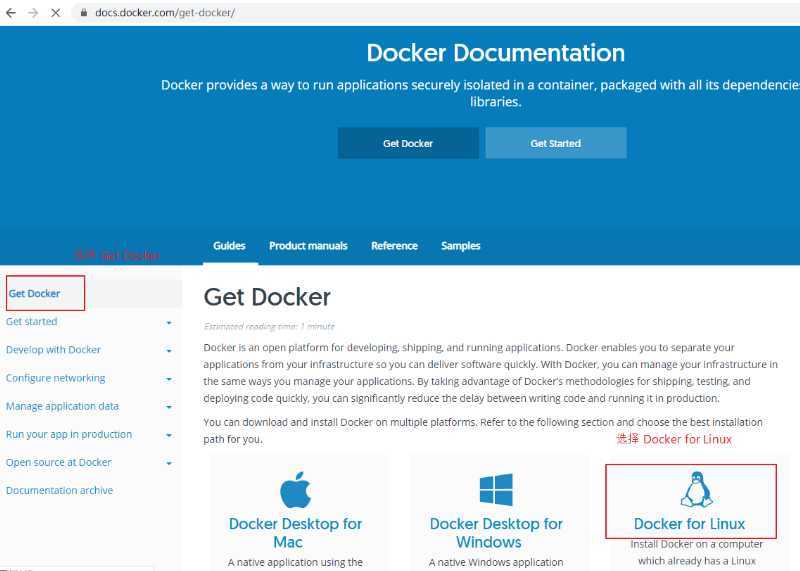Image resolution: width=800 pixels, height=571 pixels.
Task: Open Configure networking sidebar item
Action: pos(56,378)
